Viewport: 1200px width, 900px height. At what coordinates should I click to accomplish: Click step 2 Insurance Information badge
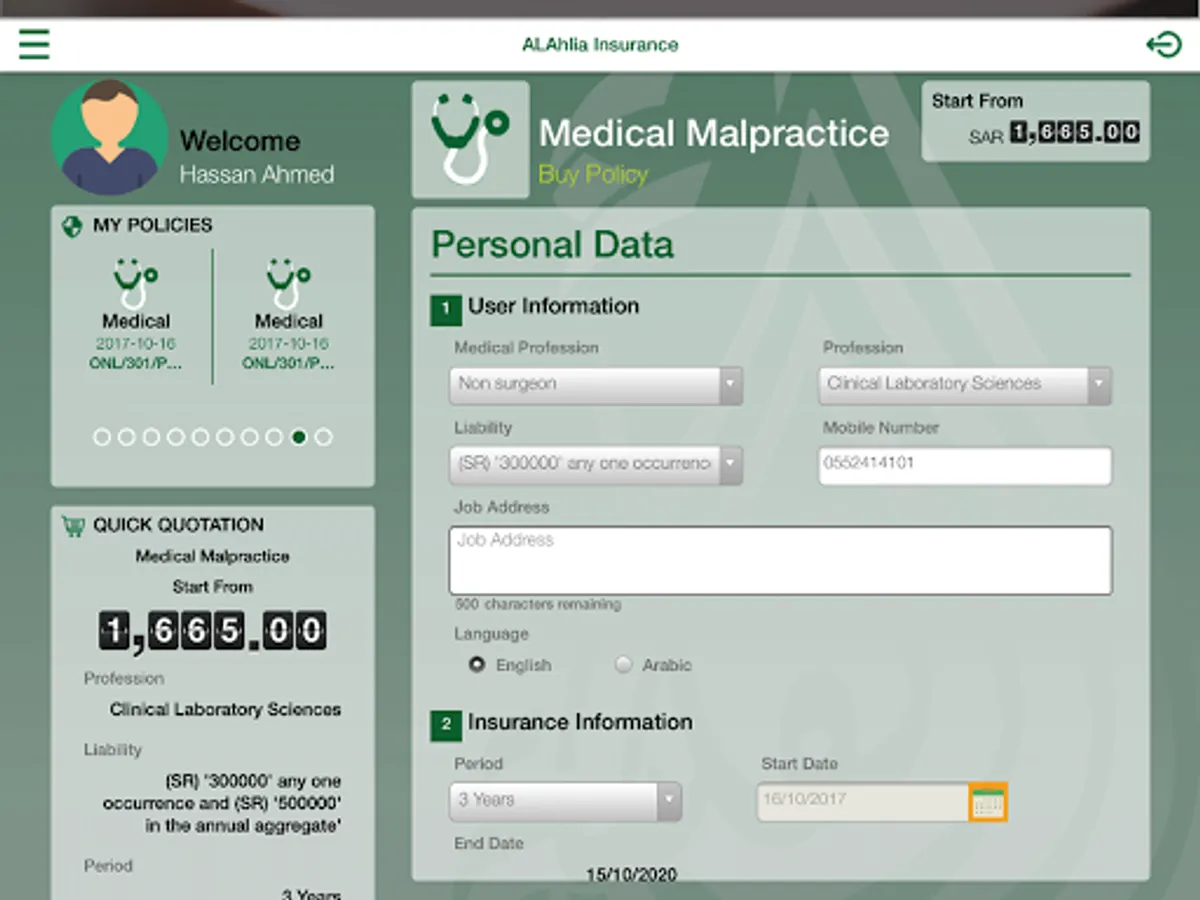click(446, 726)
